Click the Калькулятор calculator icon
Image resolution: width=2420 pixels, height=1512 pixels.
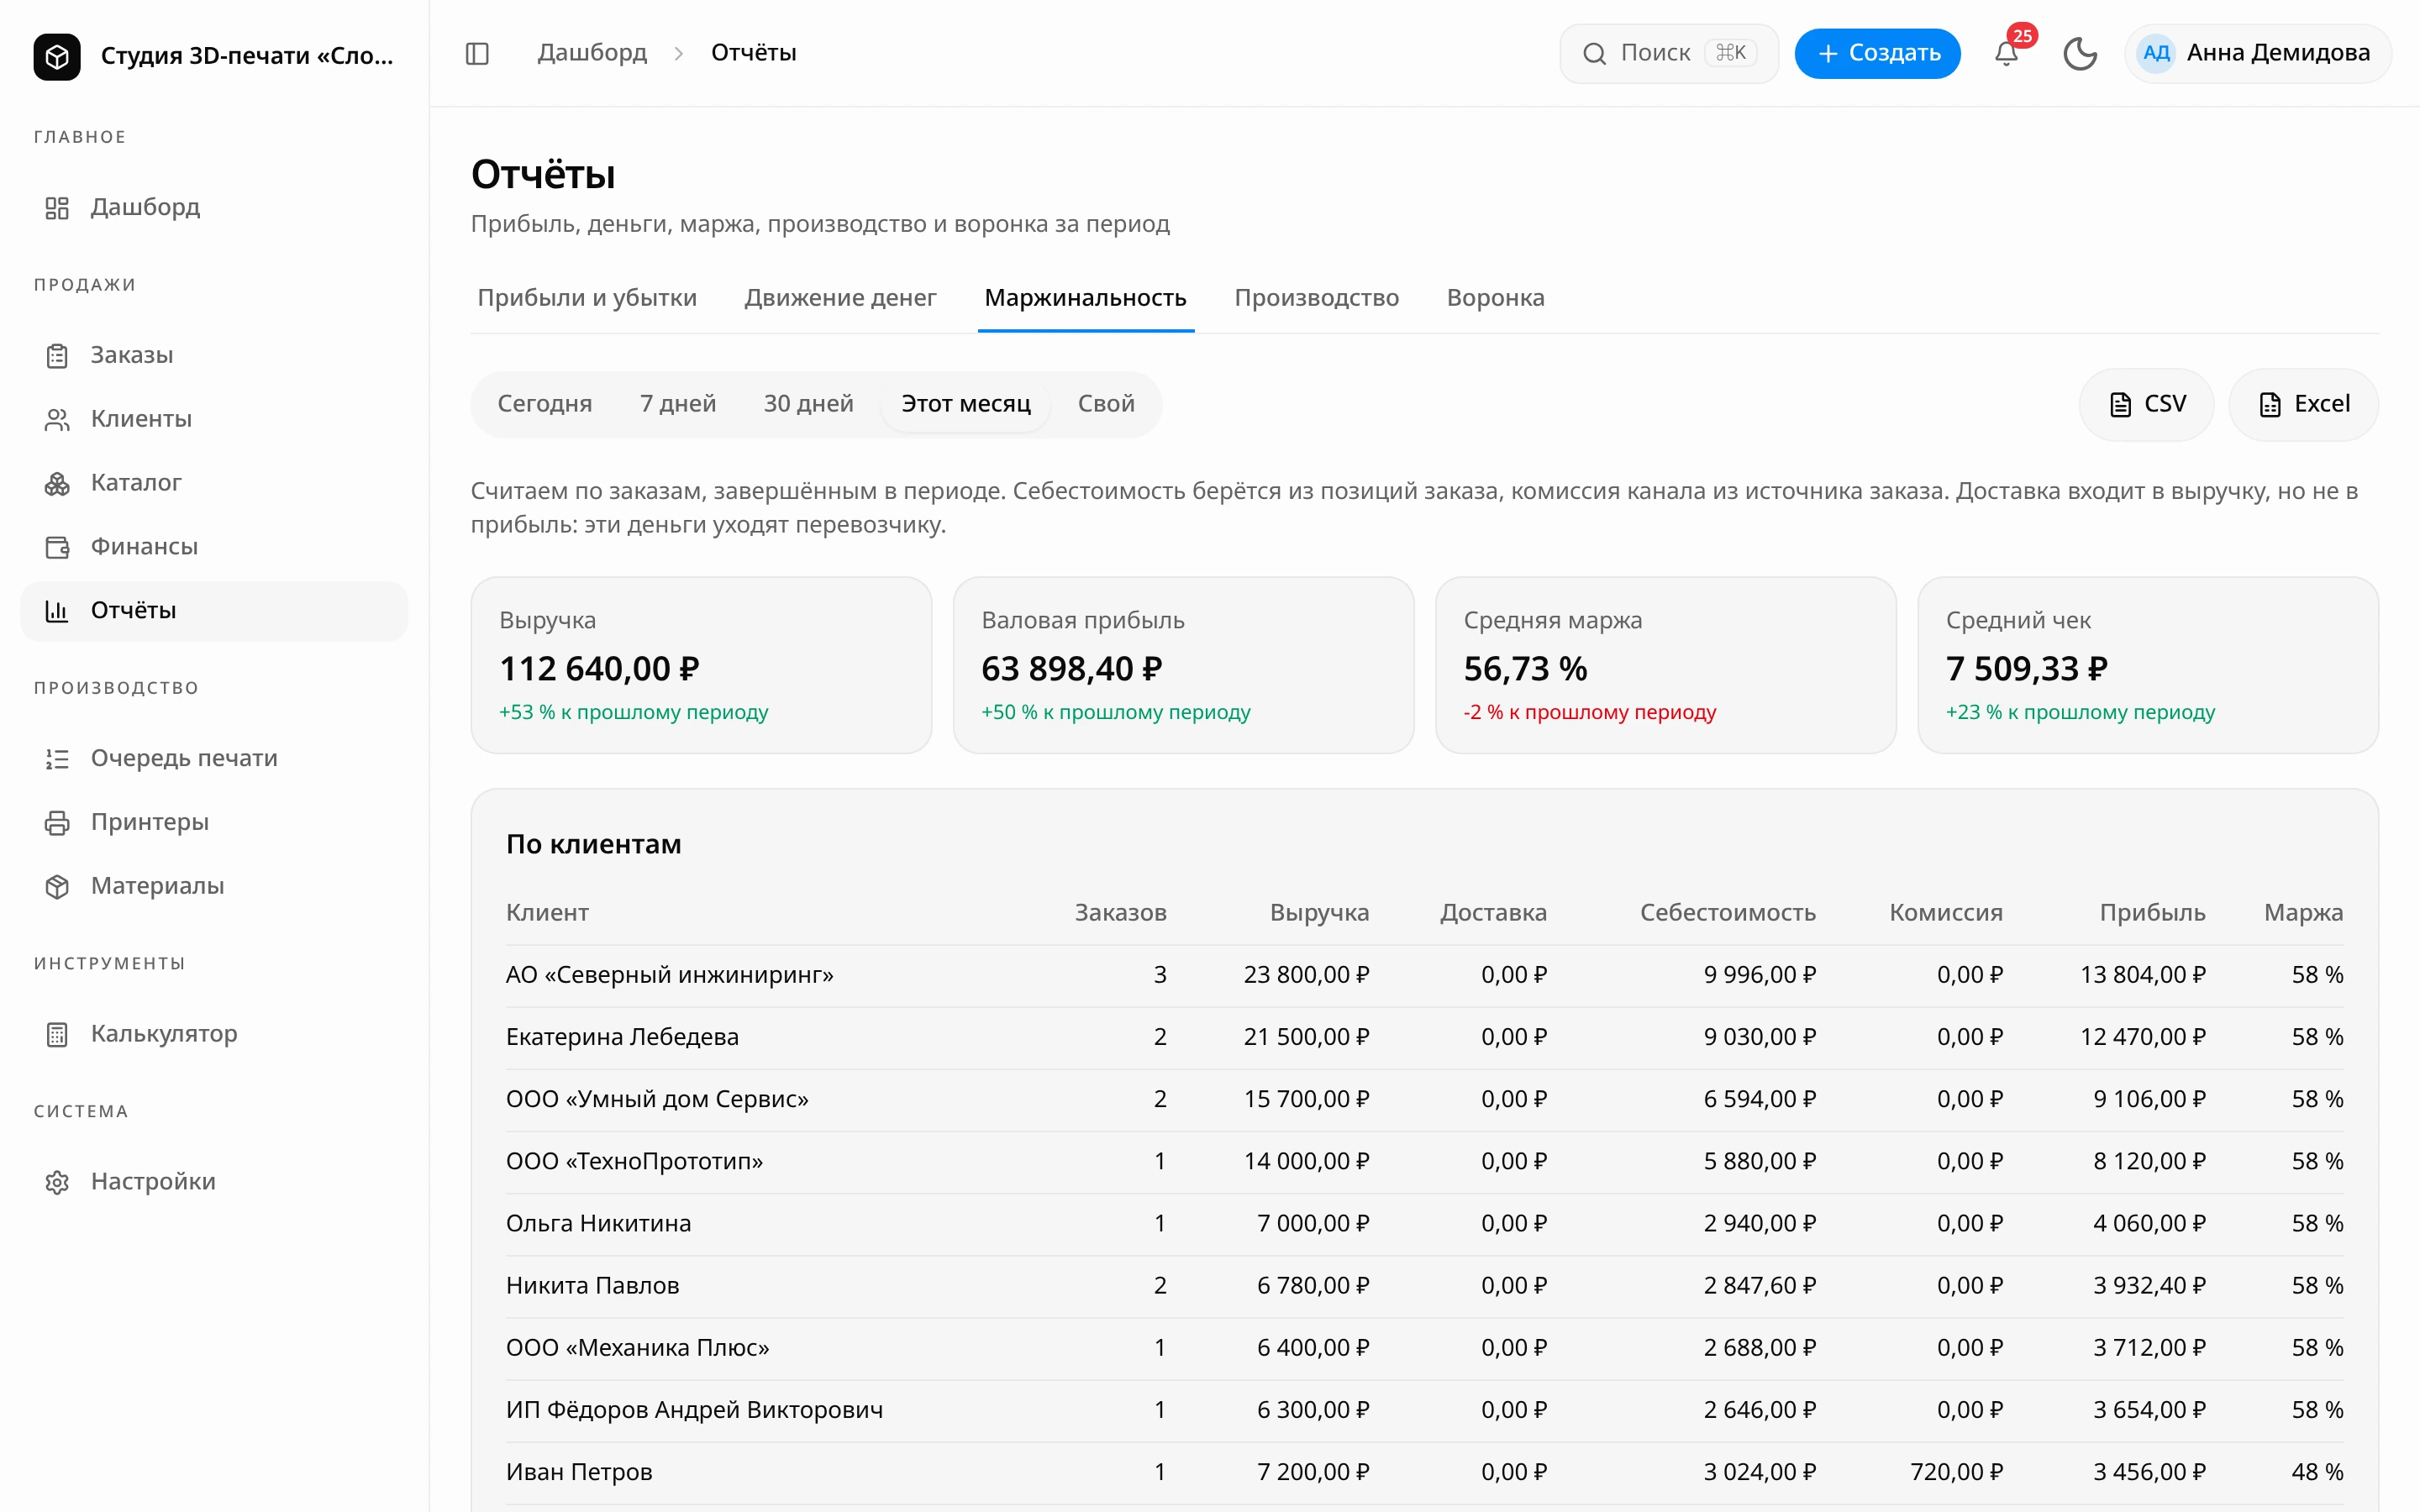pyautogui.click(x=57, y=1035)
